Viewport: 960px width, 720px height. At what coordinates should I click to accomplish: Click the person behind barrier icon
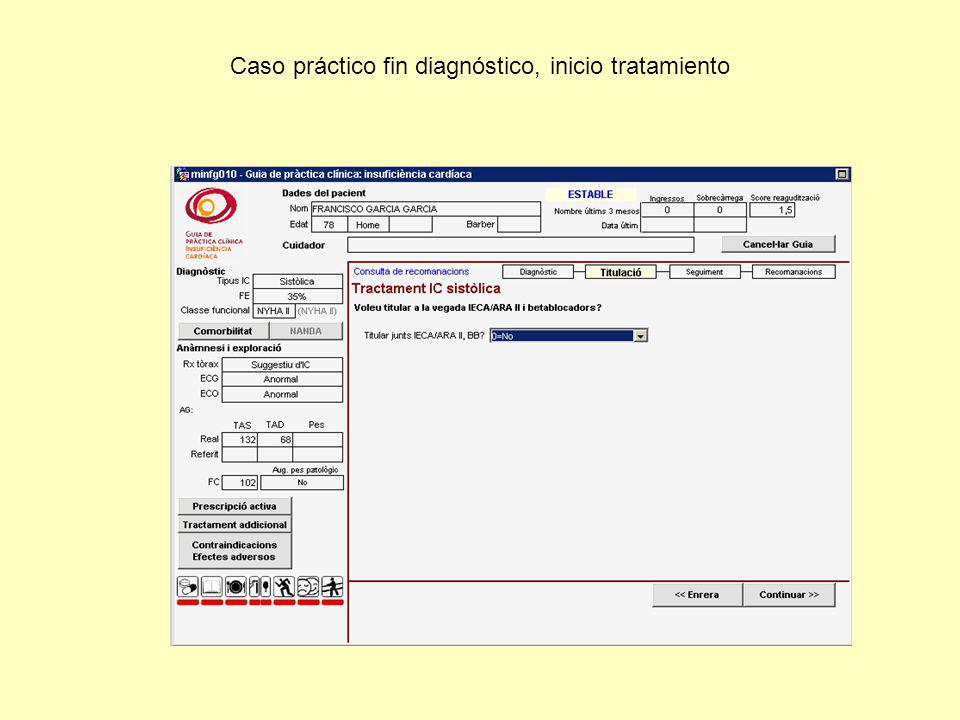[x=332, y=587]
